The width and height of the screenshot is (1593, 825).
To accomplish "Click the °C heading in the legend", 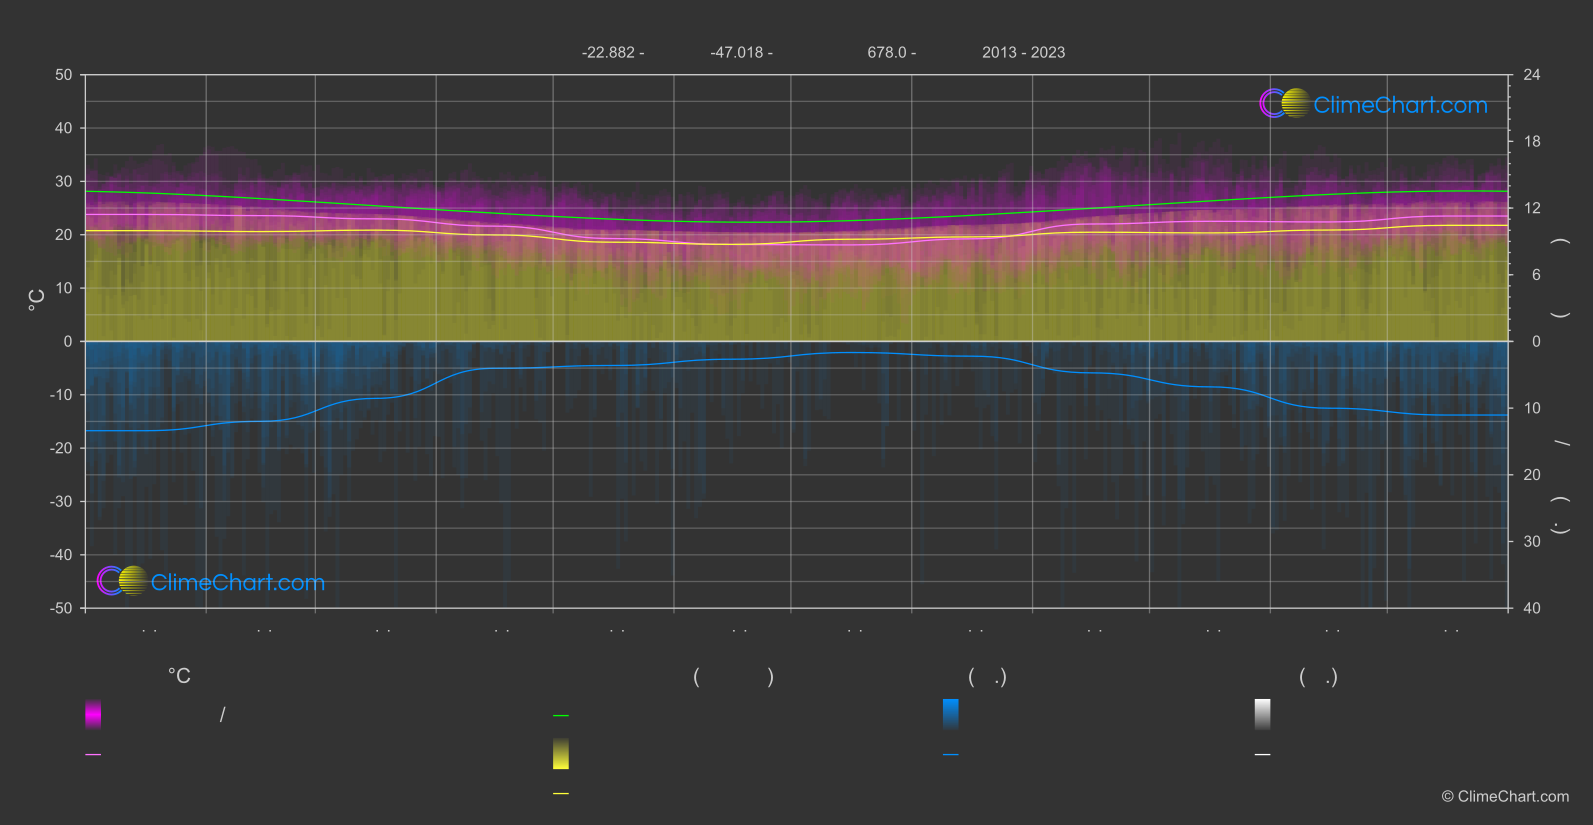I will (x=179, y=676).
